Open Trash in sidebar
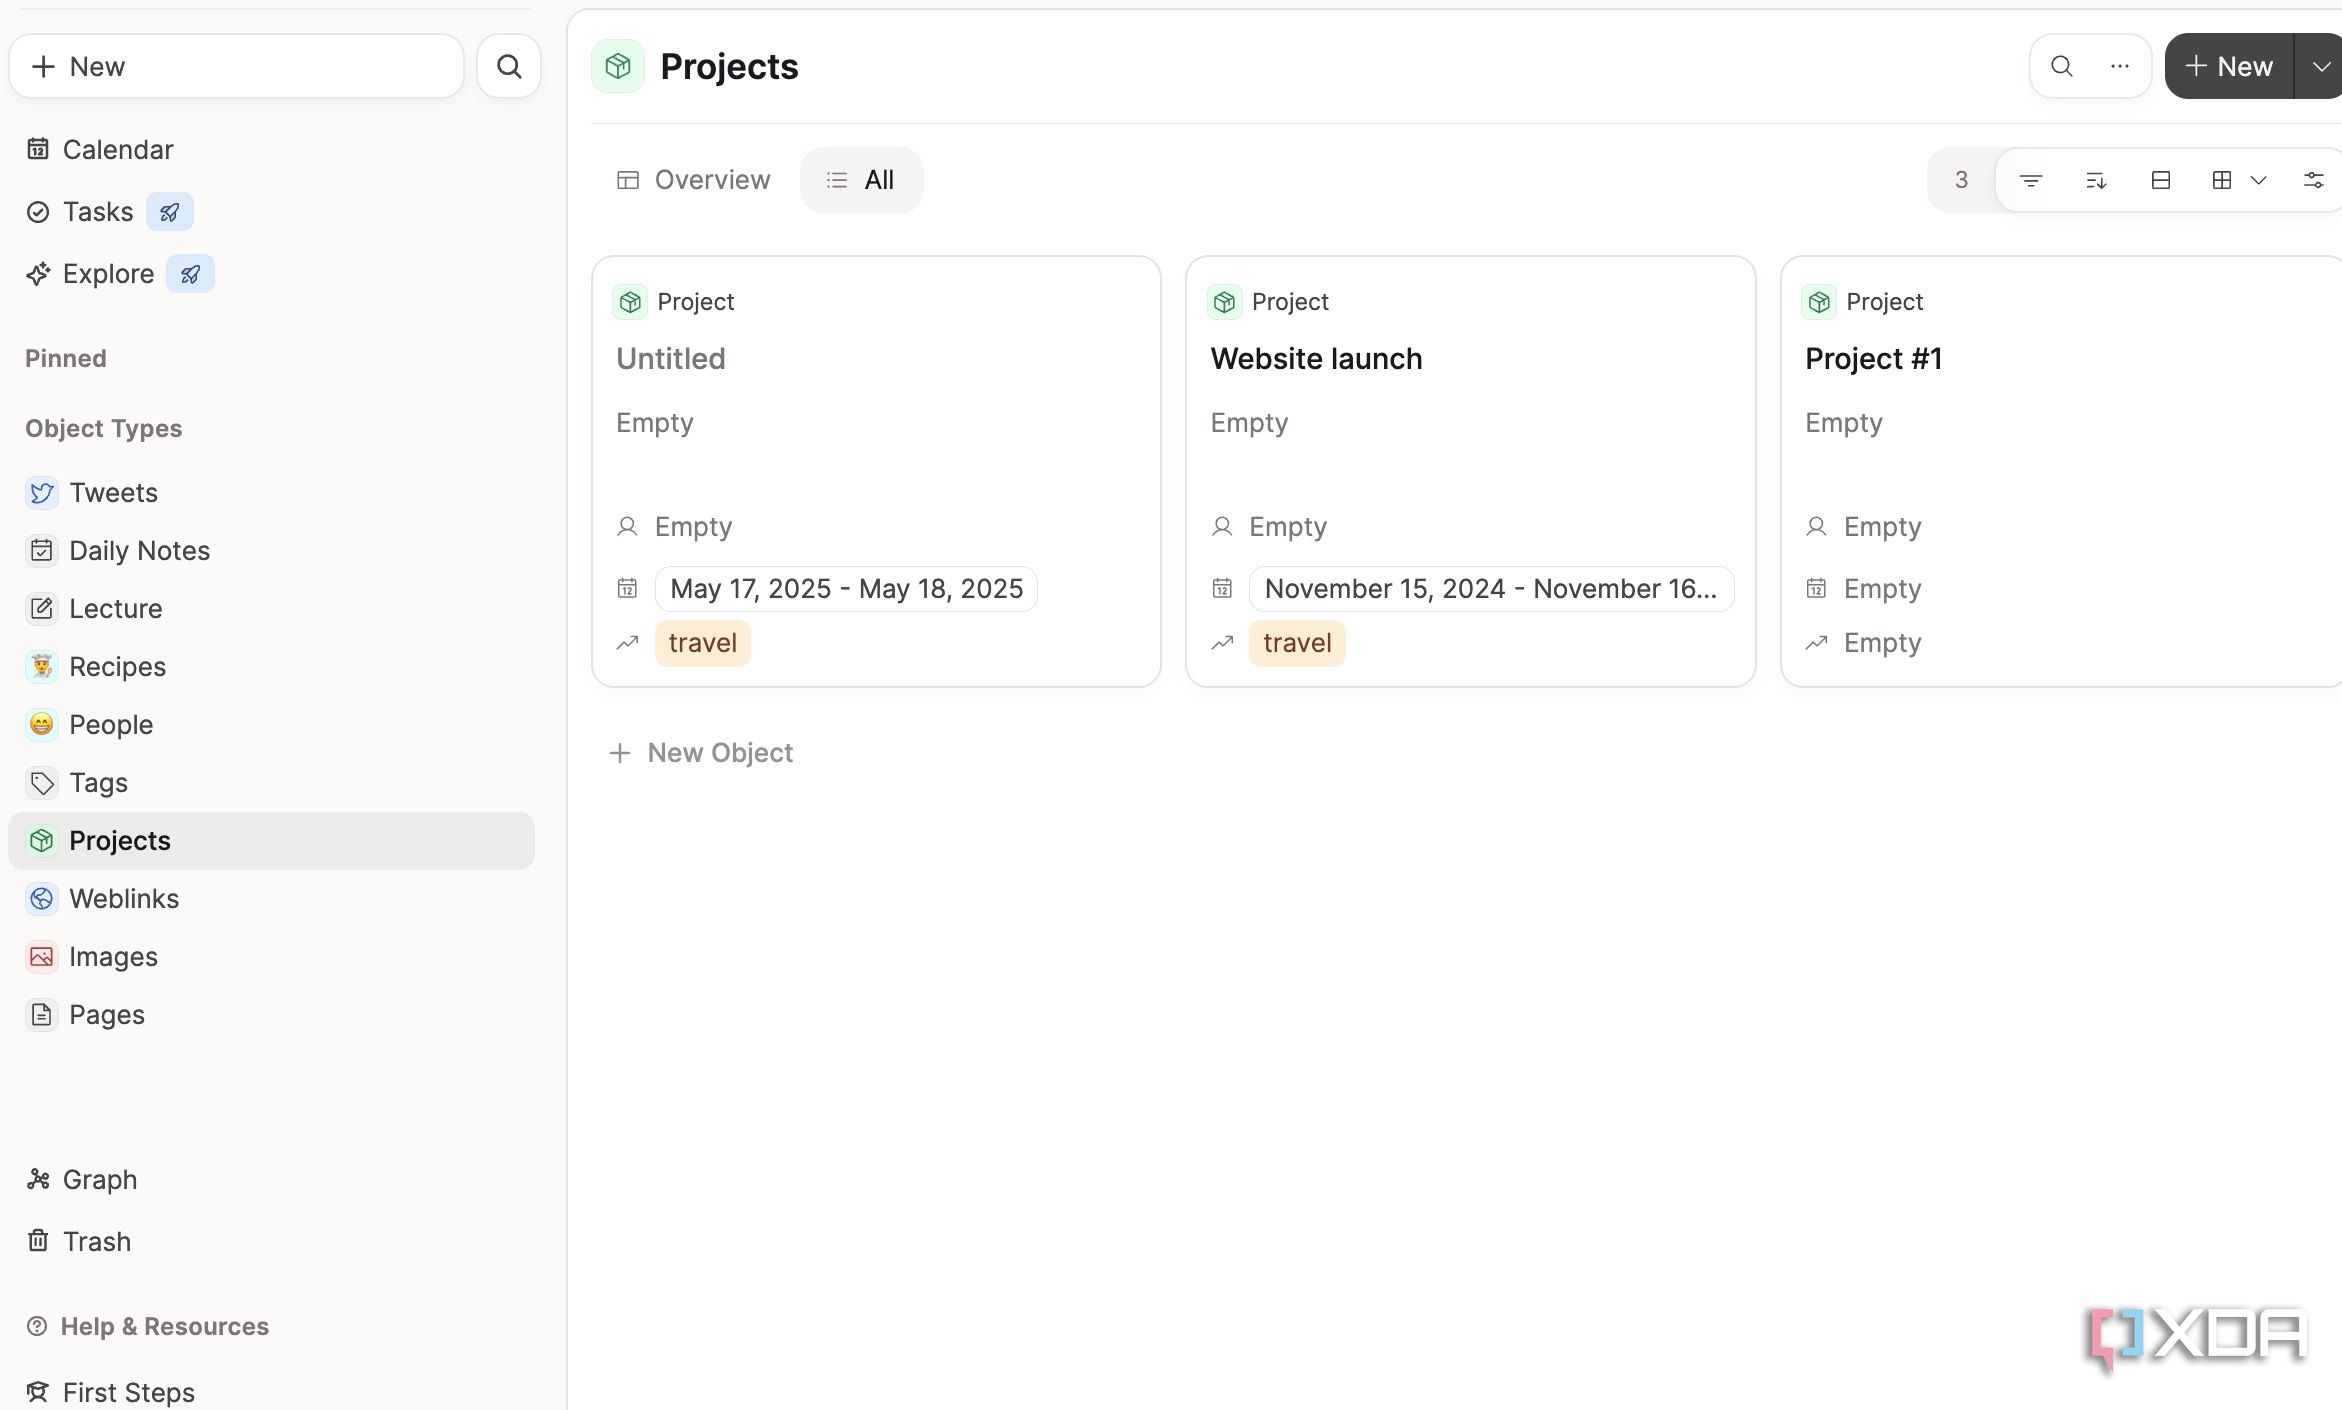Viewport: 2342px width, 1410px height. point(78,1242)
